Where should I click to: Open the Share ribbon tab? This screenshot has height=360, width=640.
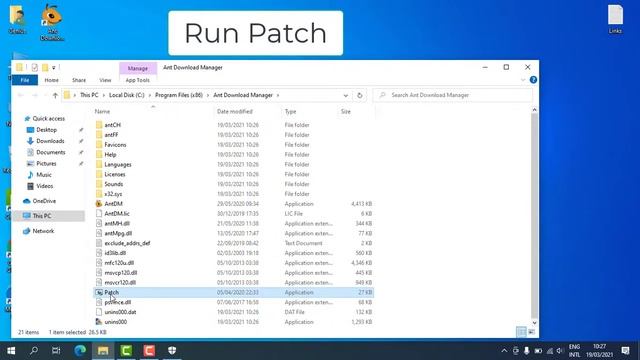[79, 80]
